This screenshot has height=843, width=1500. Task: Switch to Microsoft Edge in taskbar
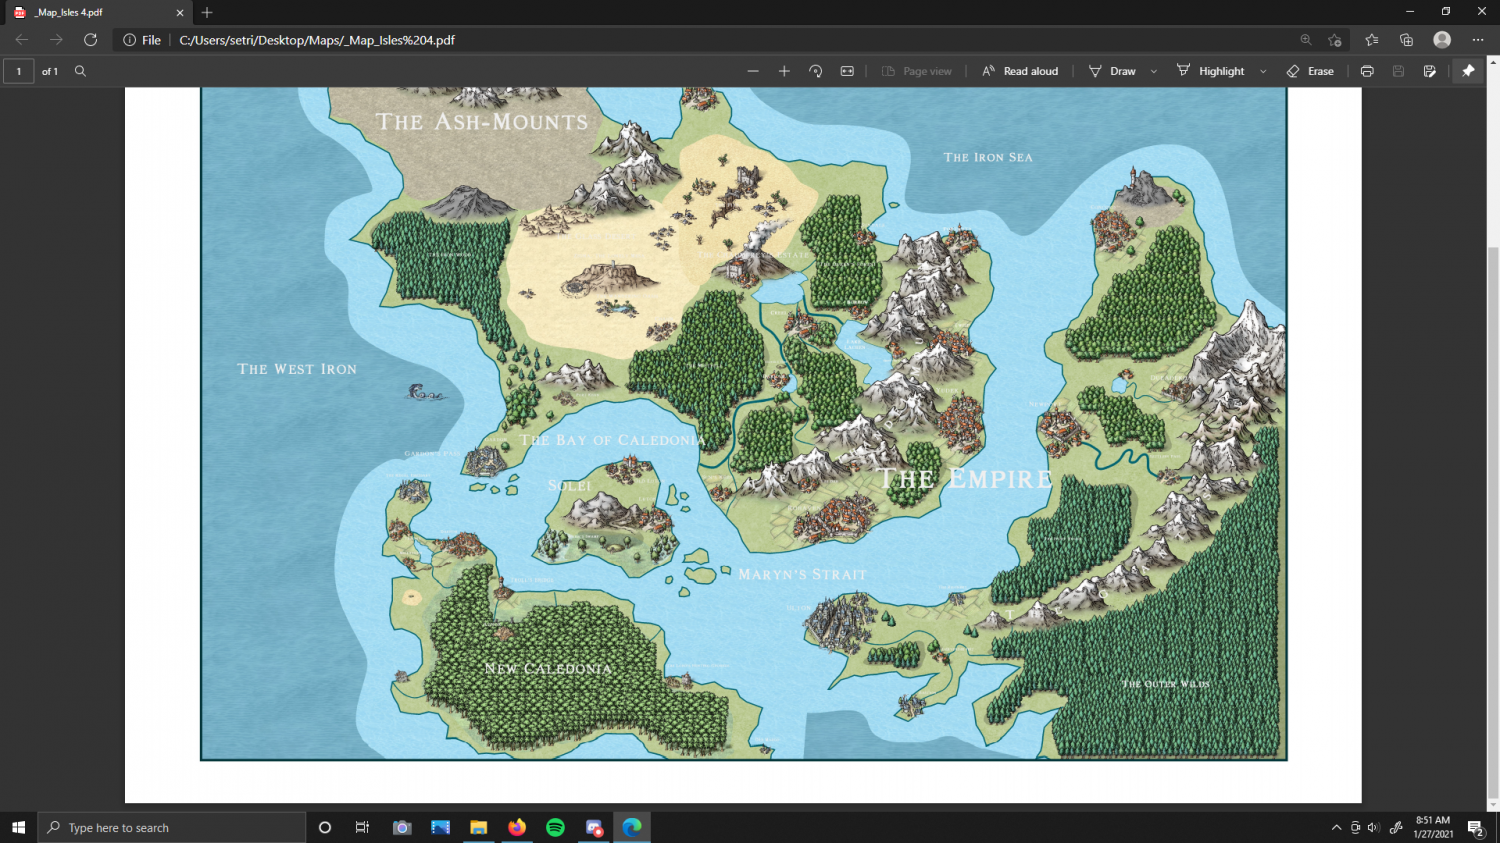coord(632,827)
